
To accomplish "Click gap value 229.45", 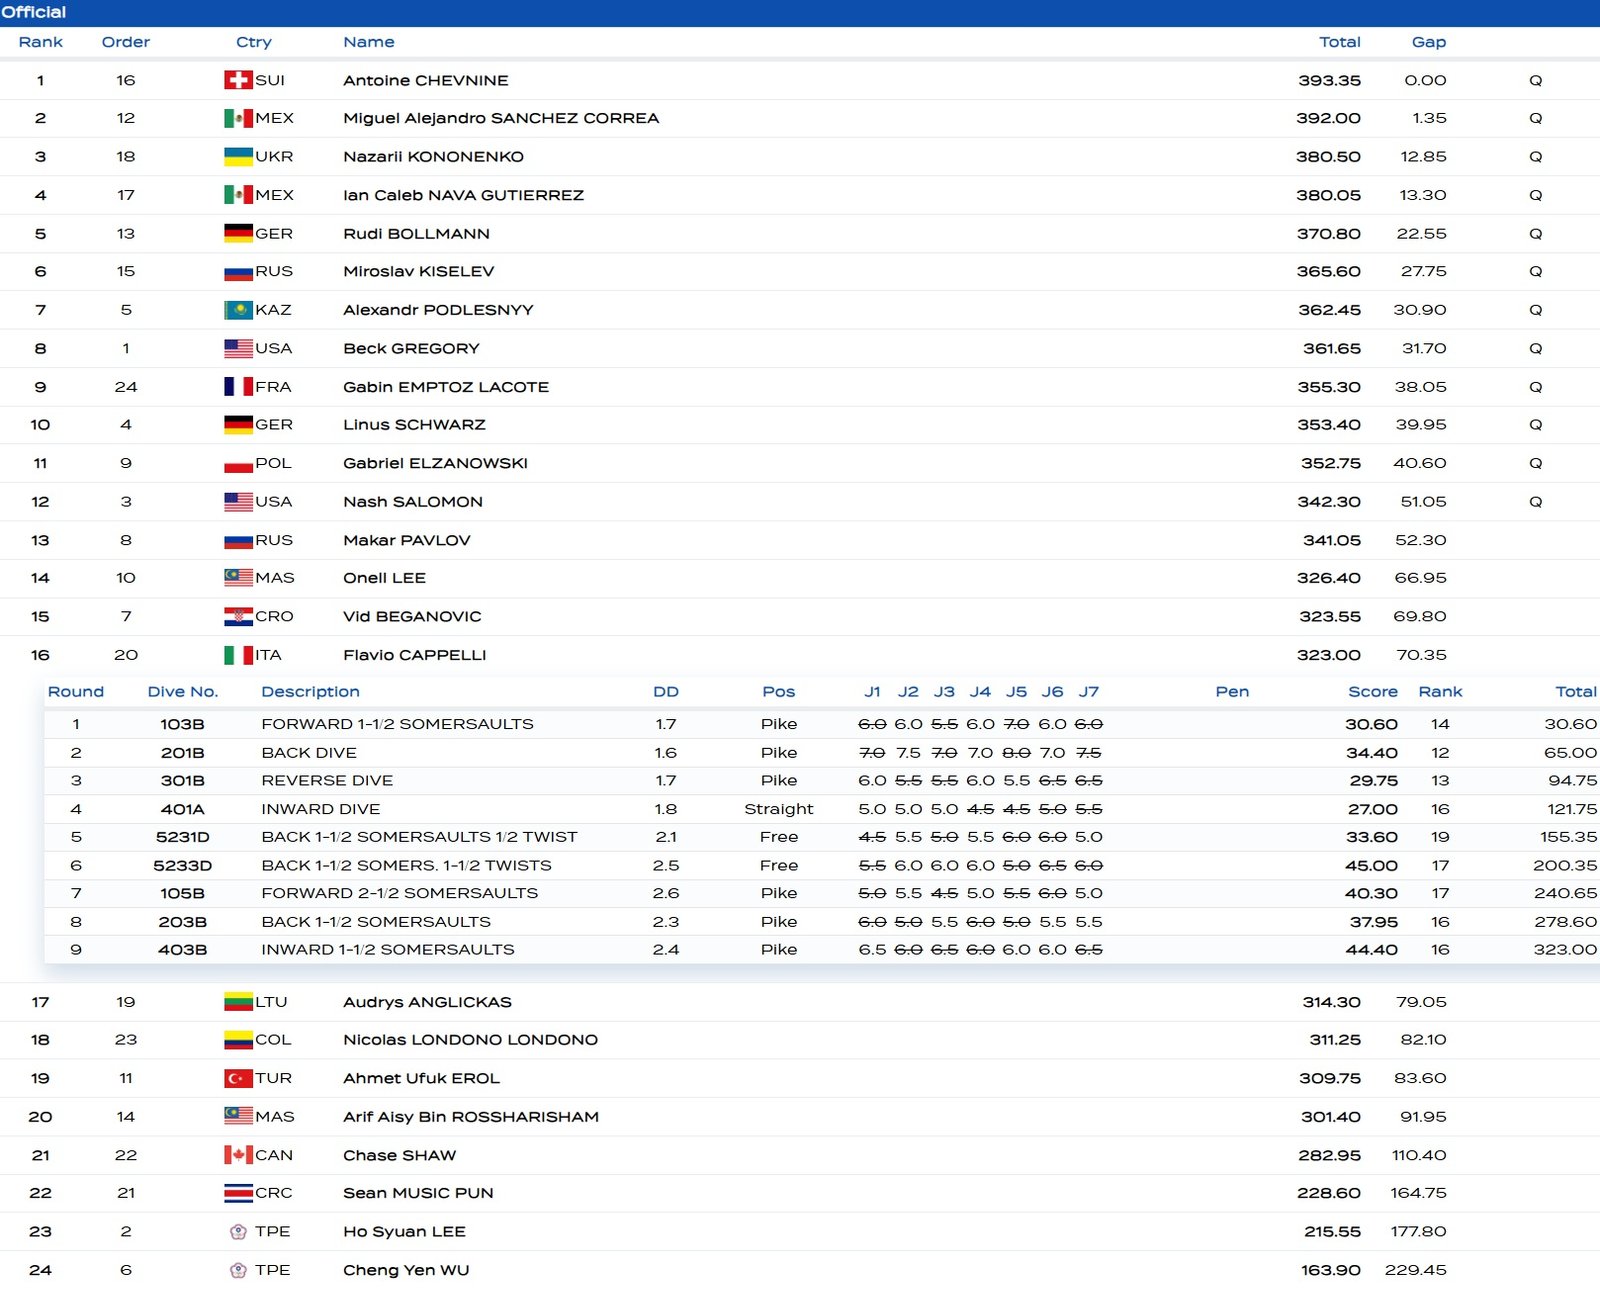I will [x=1416, y=1270].
